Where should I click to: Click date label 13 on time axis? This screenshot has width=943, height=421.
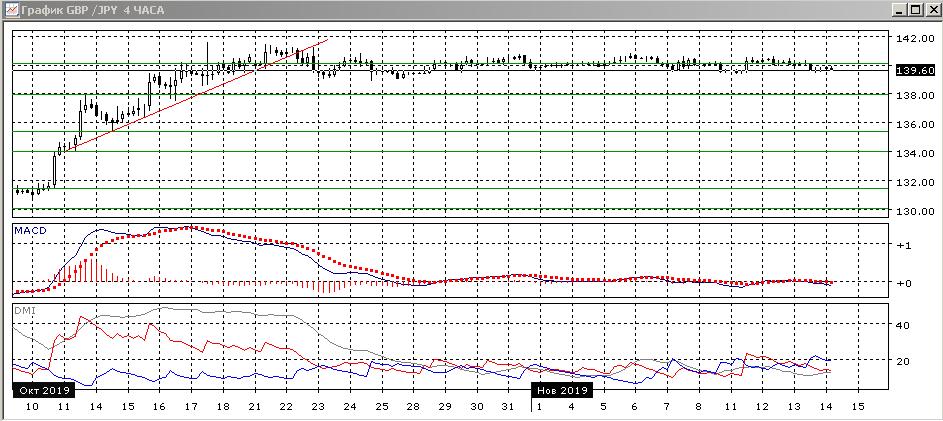tap(794, 407)
